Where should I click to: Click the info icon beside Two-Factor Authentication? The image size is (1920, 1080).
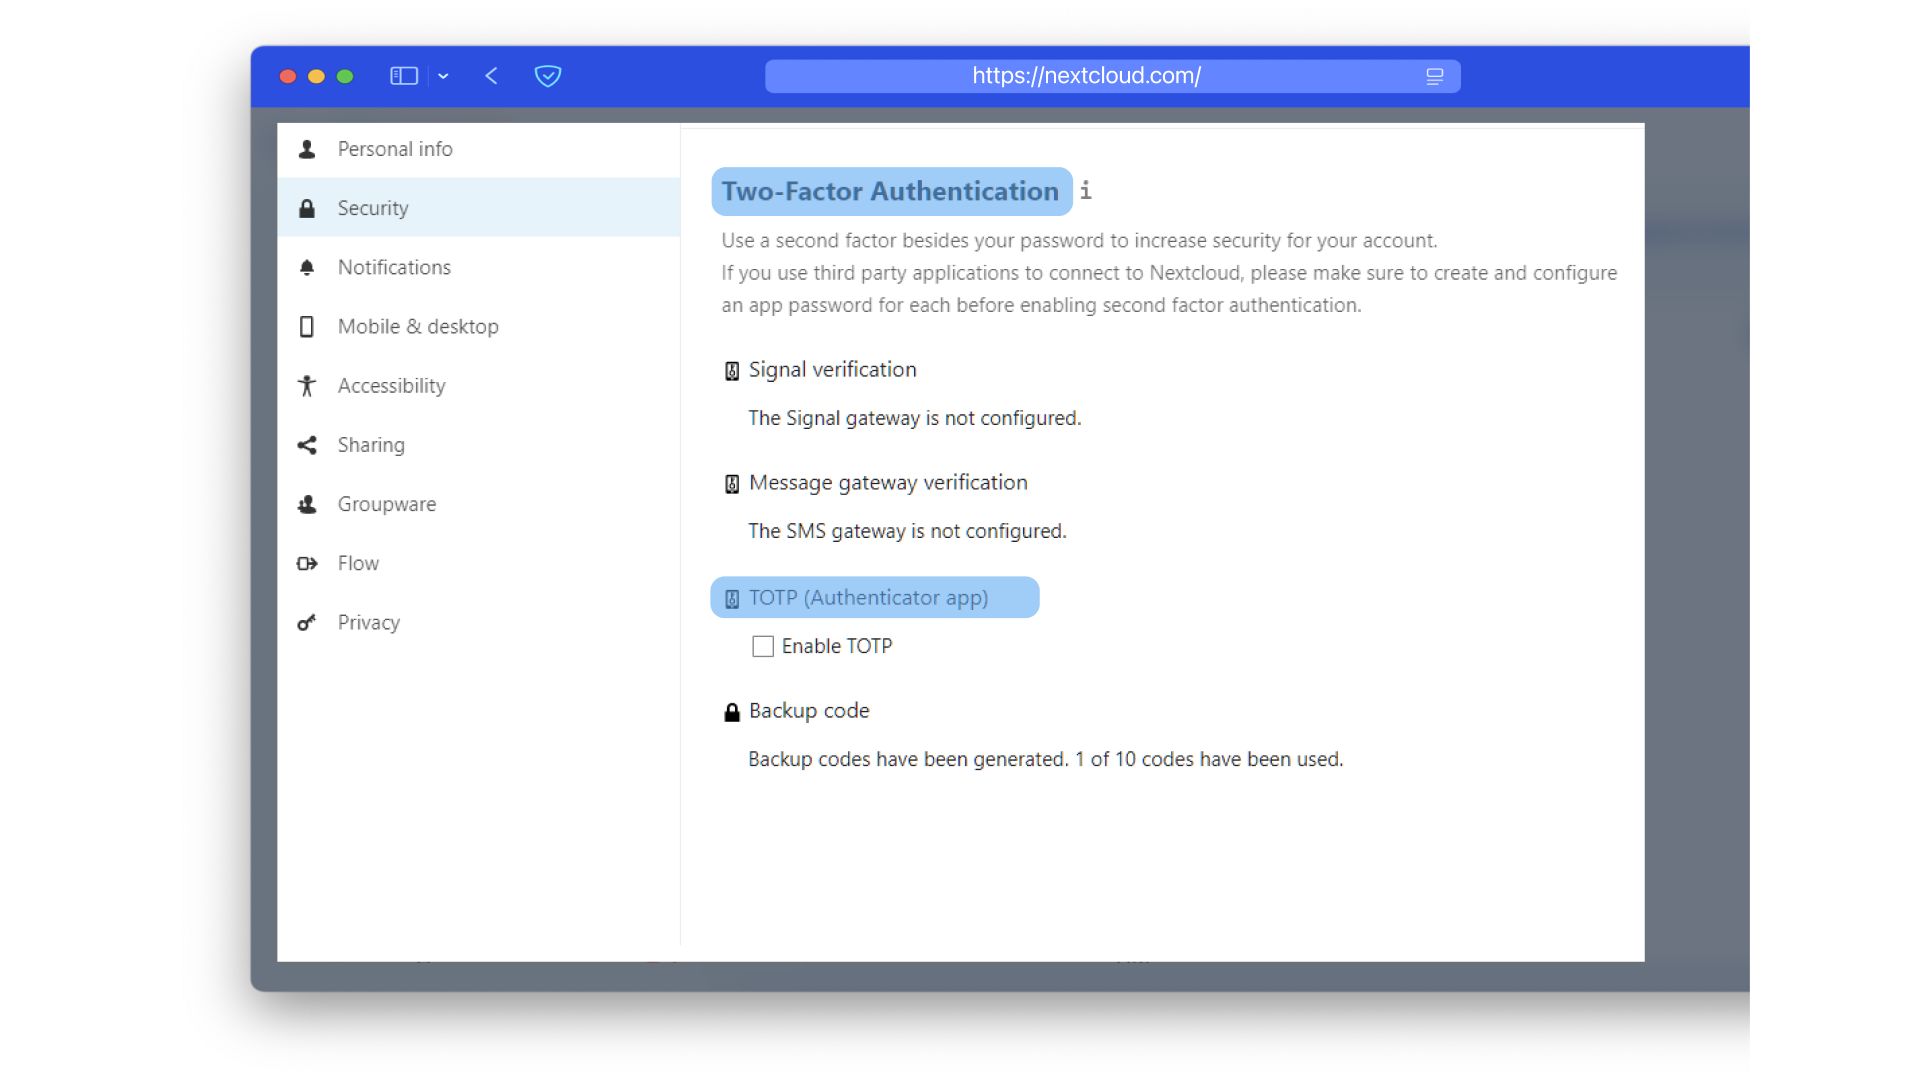click(1086, 190)
